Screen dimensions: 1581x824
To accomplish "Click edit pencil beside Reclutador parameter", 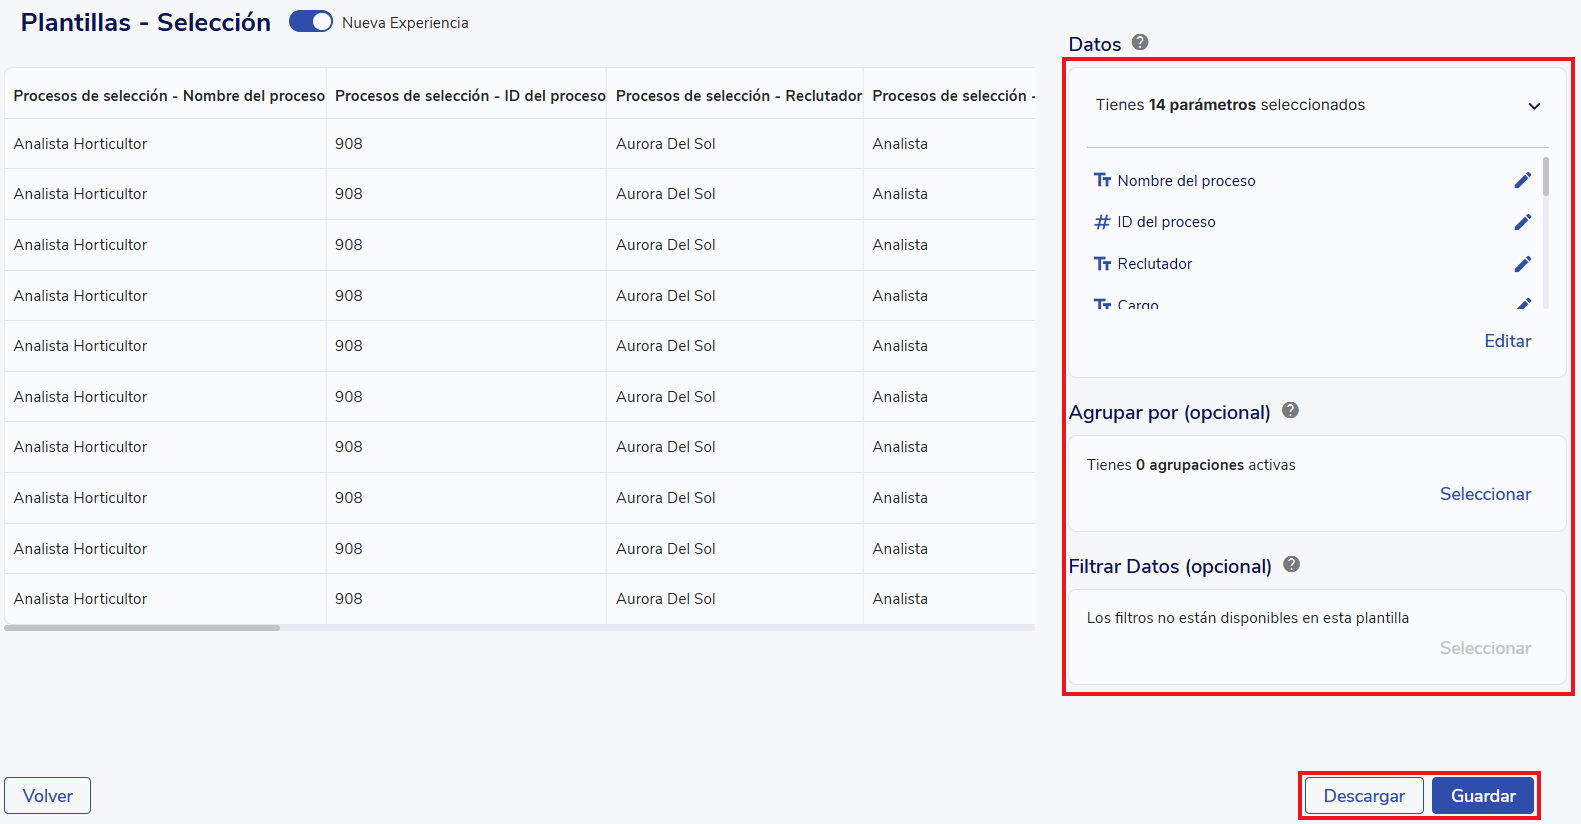I will point(1522,264).
